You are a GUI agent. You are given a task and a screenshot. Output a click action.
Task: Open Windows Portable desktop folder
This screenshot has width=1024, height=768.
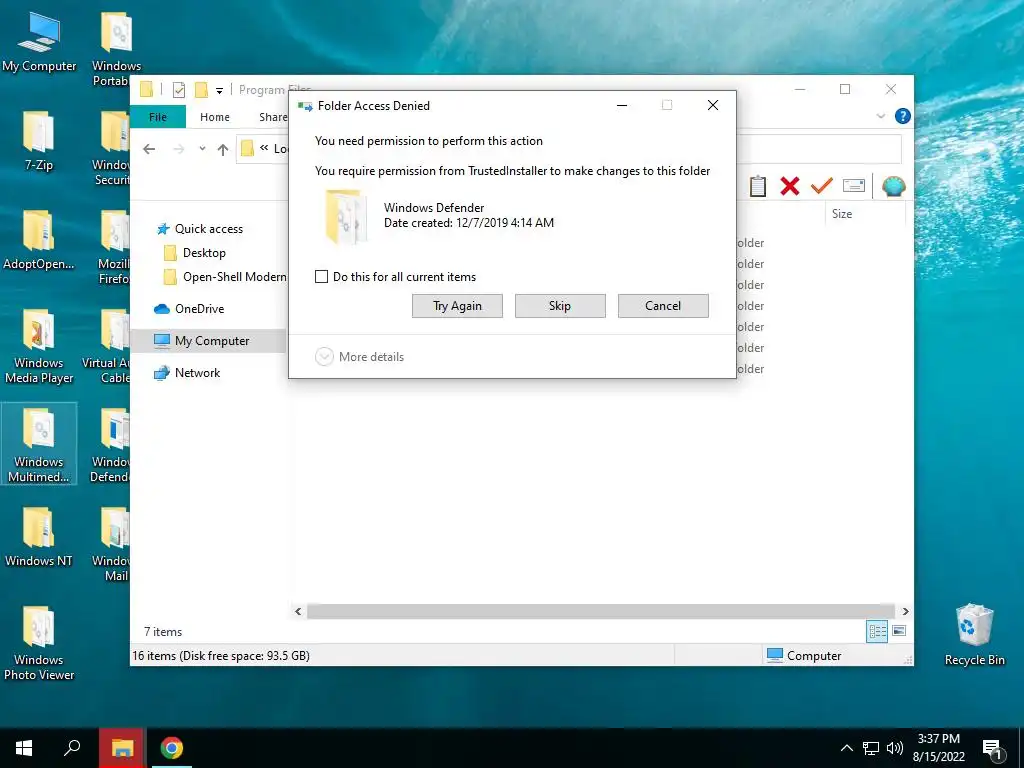(x=116, y=49)
